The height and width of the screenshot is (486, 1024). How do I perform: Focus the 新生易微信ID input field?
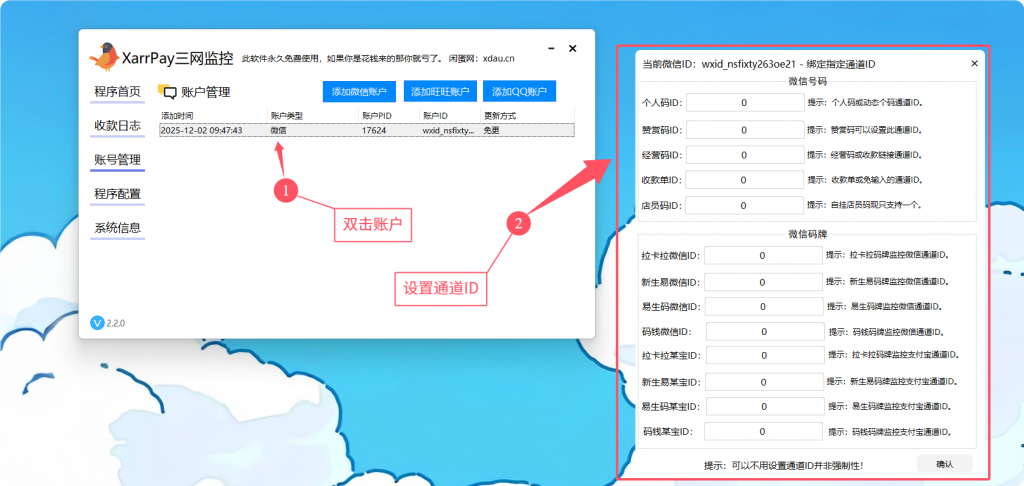[763, 282]
